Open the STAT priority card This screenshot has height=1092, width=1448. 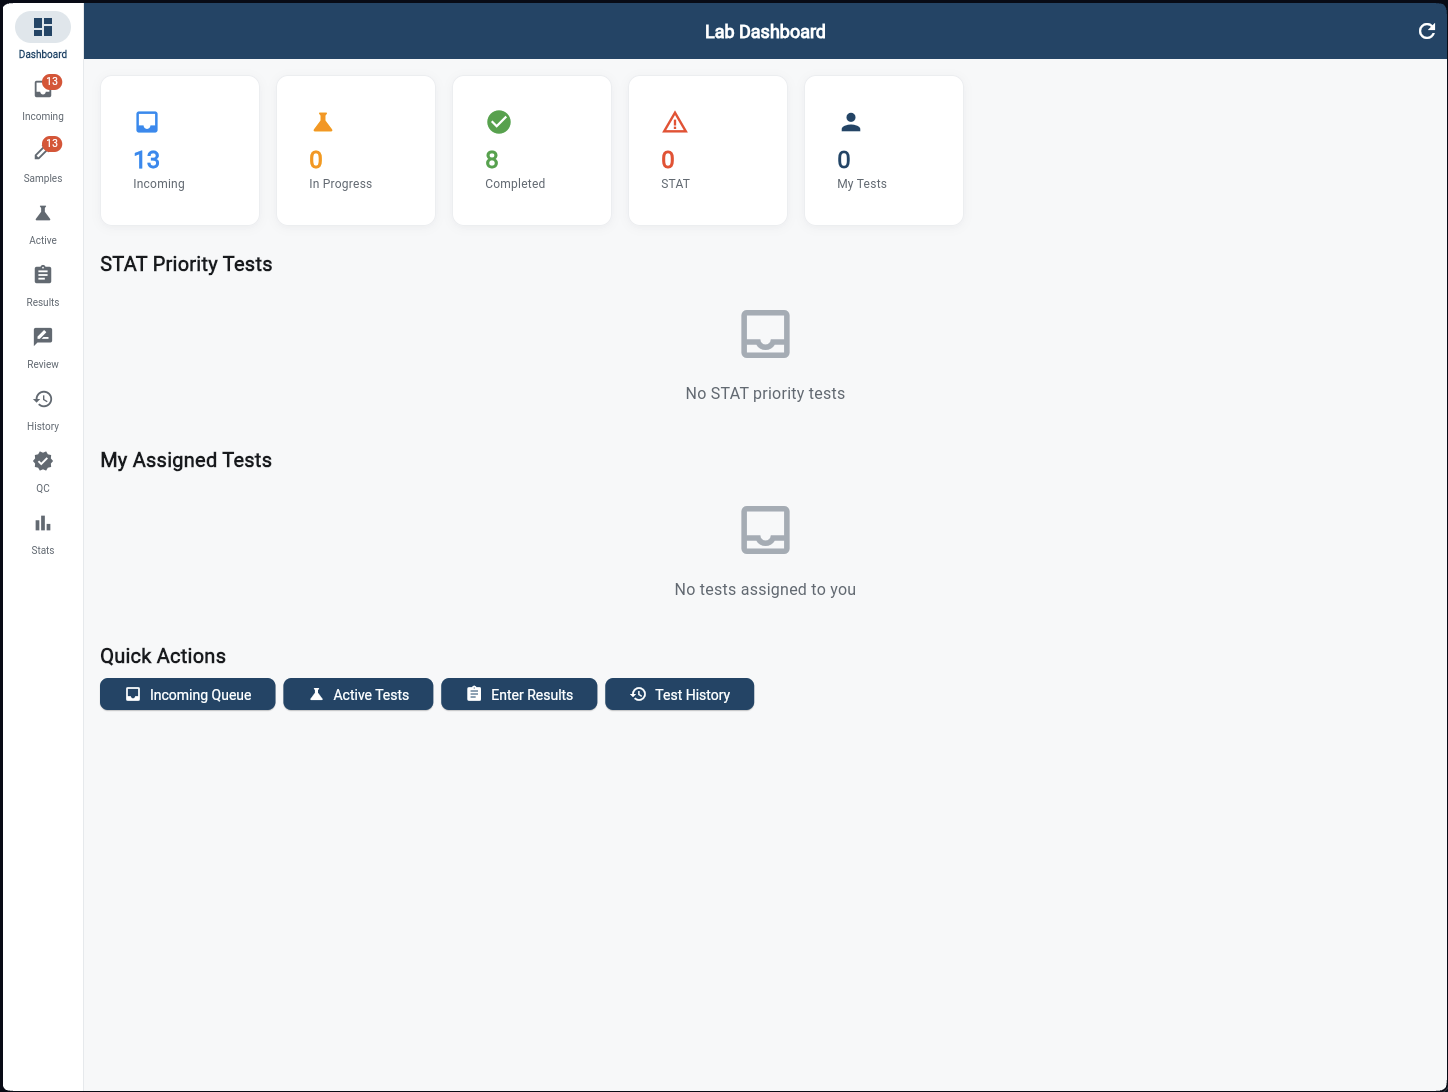(x=707, y=150)
